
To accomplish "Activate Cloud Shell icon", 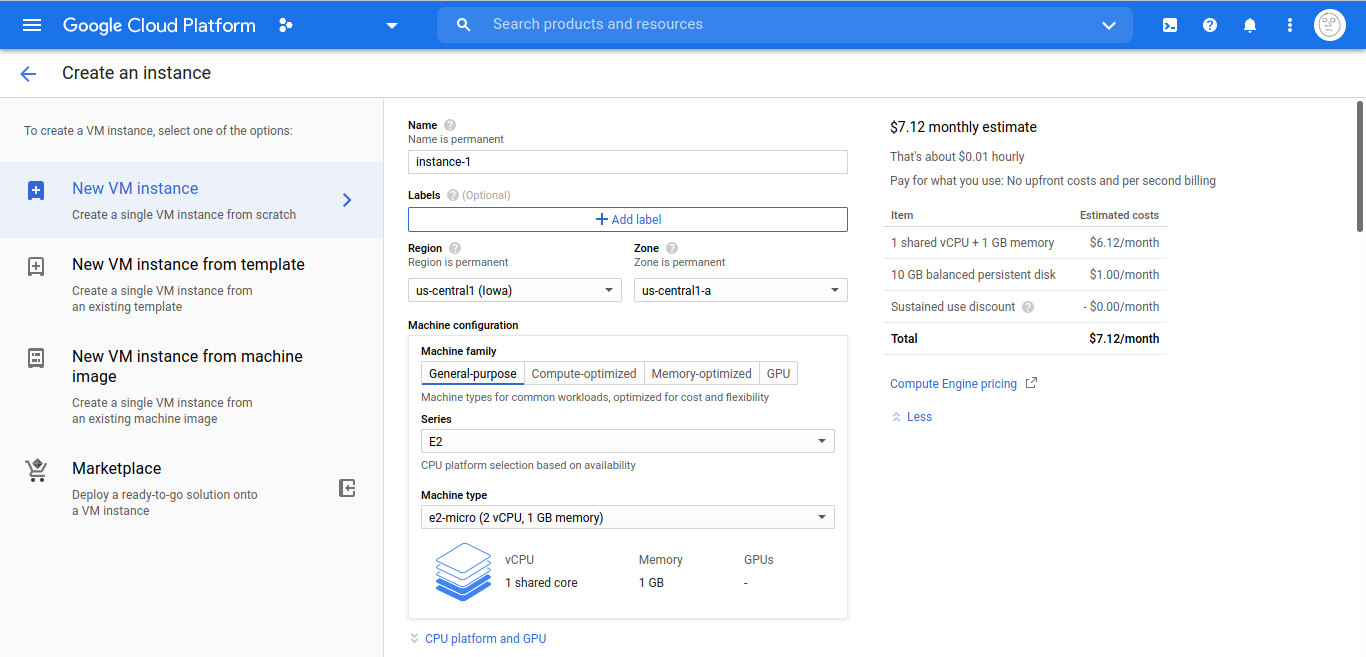I will 1170,25.
